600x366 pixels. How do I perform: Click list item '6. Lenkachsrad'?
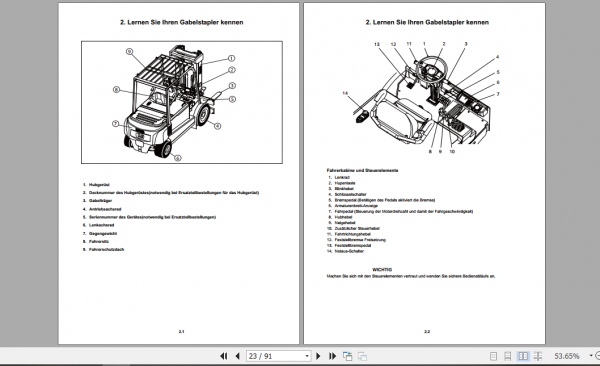click(x=99, y=225)
